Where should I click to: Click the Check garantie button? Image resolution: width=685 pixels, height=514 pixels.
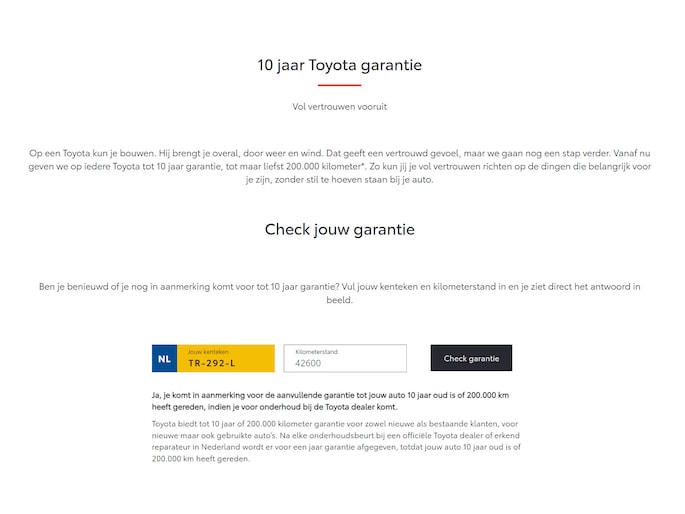click(x=471, y=358)
